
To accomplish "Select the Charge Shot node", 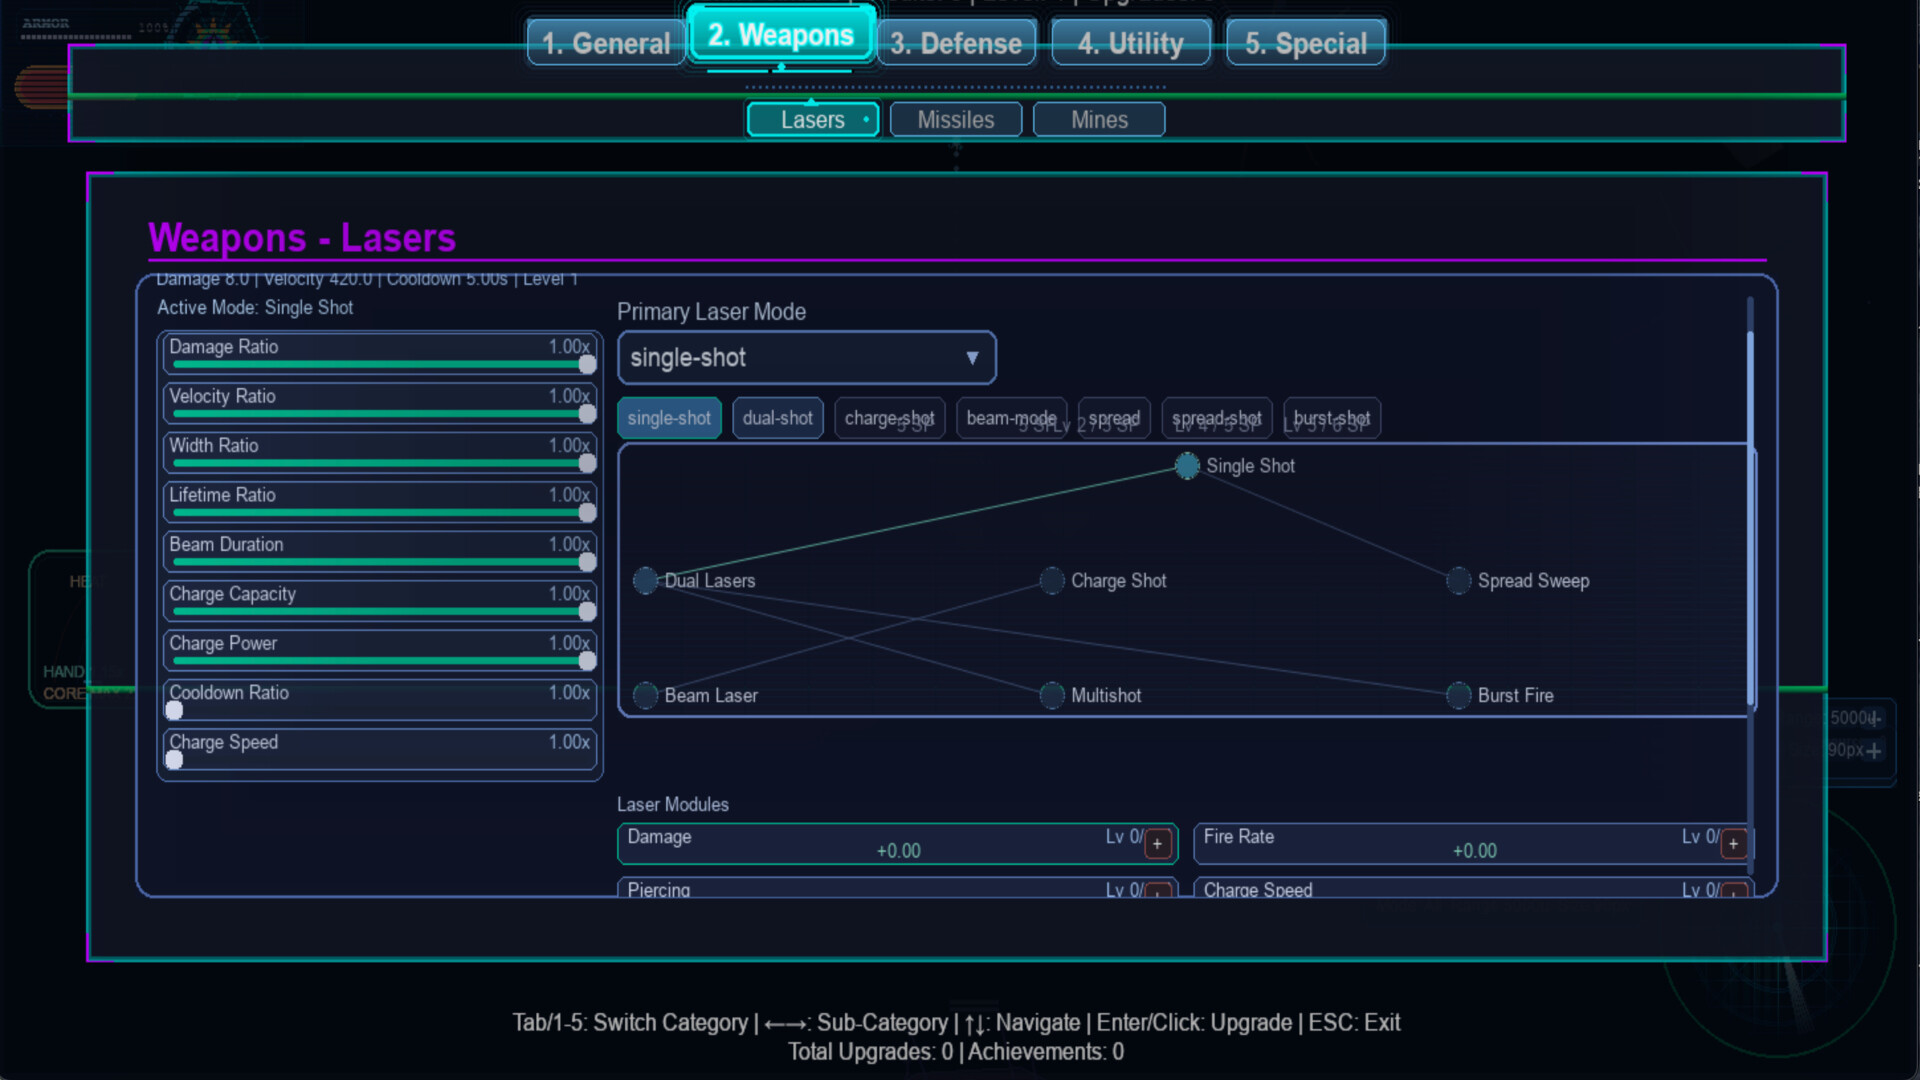I will pyautogui.click(x=1051, y=580).
